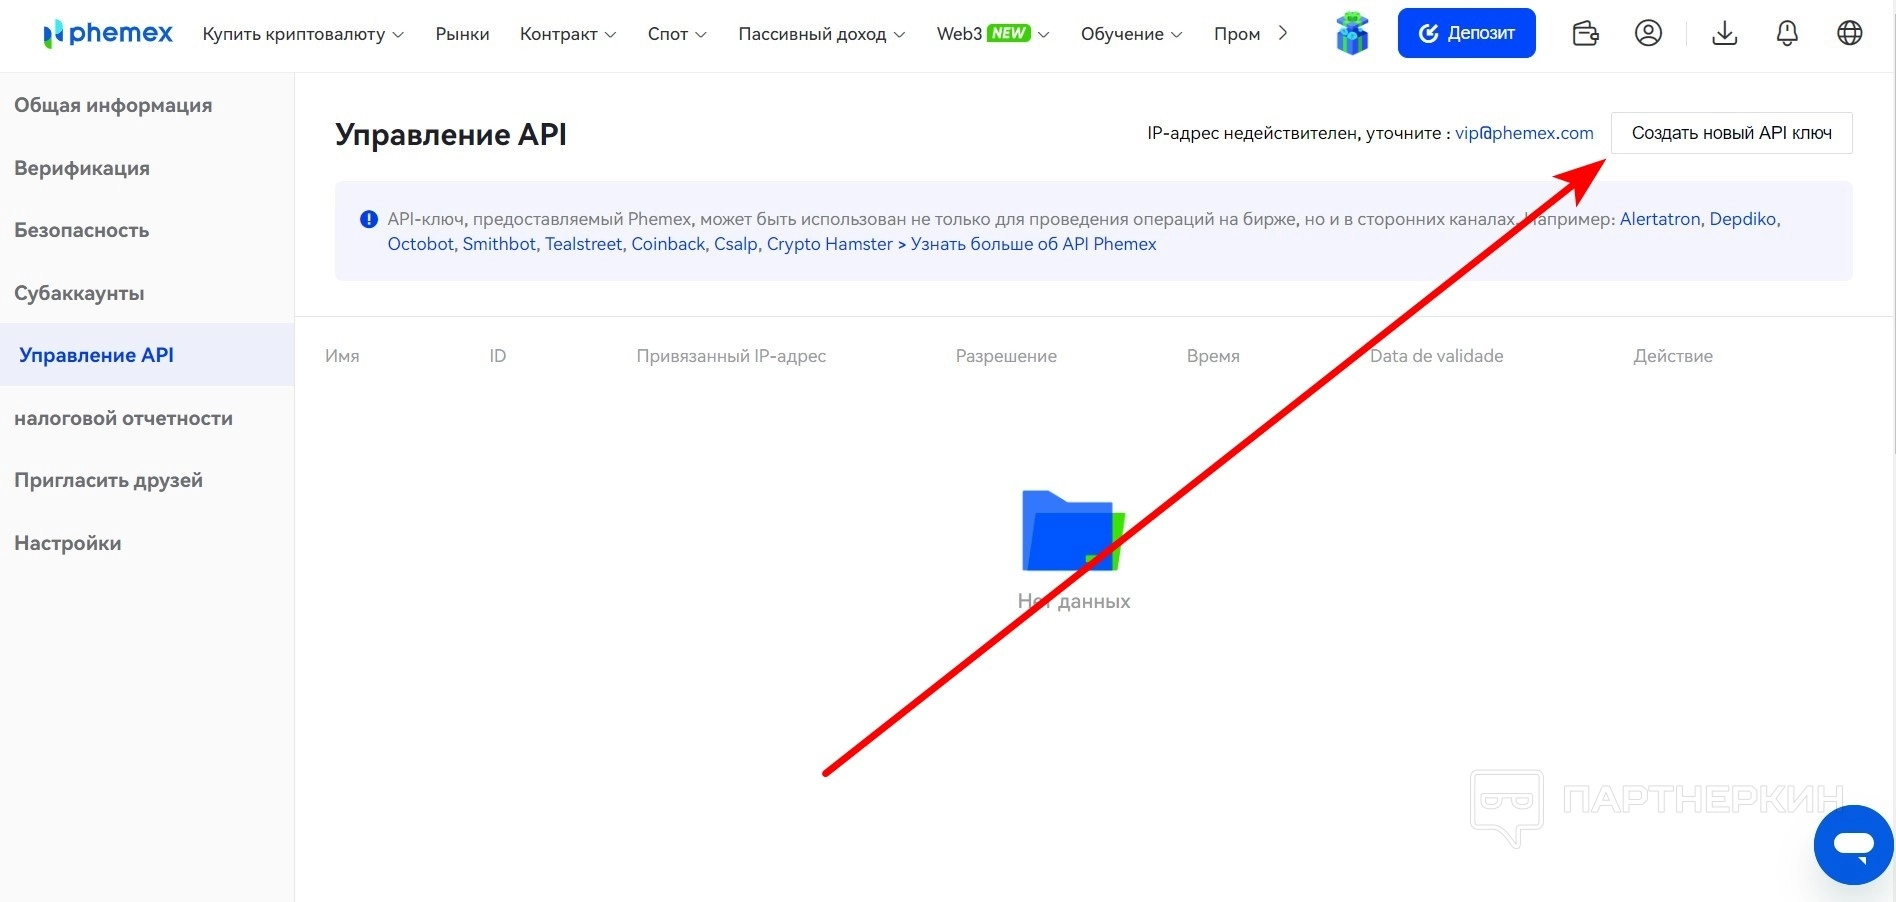Open Безопасность in the sidebar
Image resolution: width=1896 pixels, height=902 pixels.
[82, 230]
